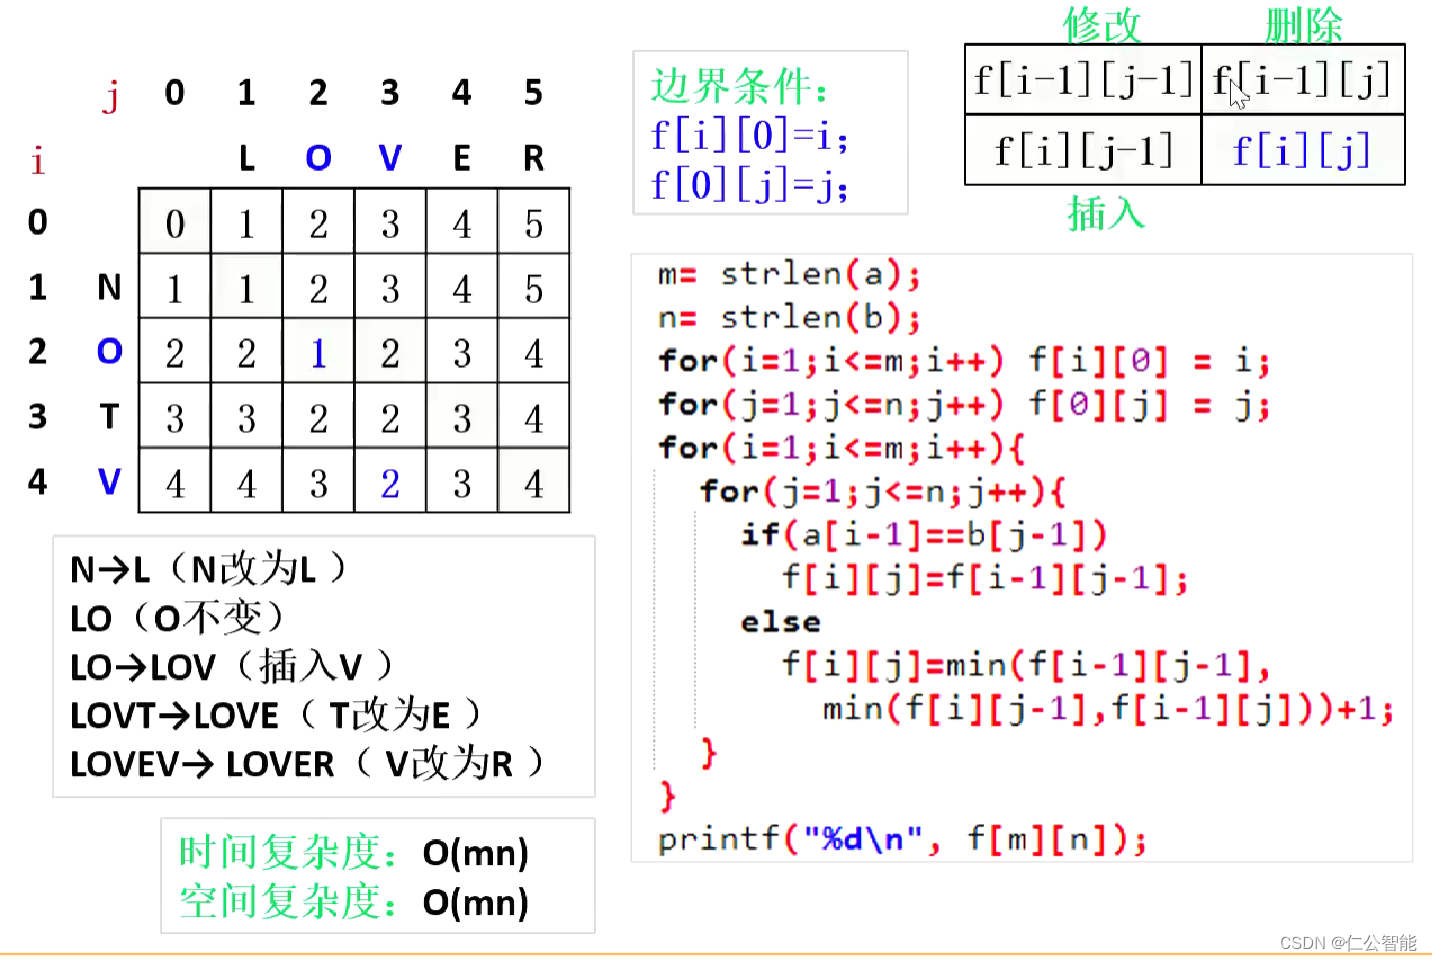This screenshot has height=961, width=1432.
Task: Click the 空间复杂度: O(mn) line
Action: coord(354,903)
